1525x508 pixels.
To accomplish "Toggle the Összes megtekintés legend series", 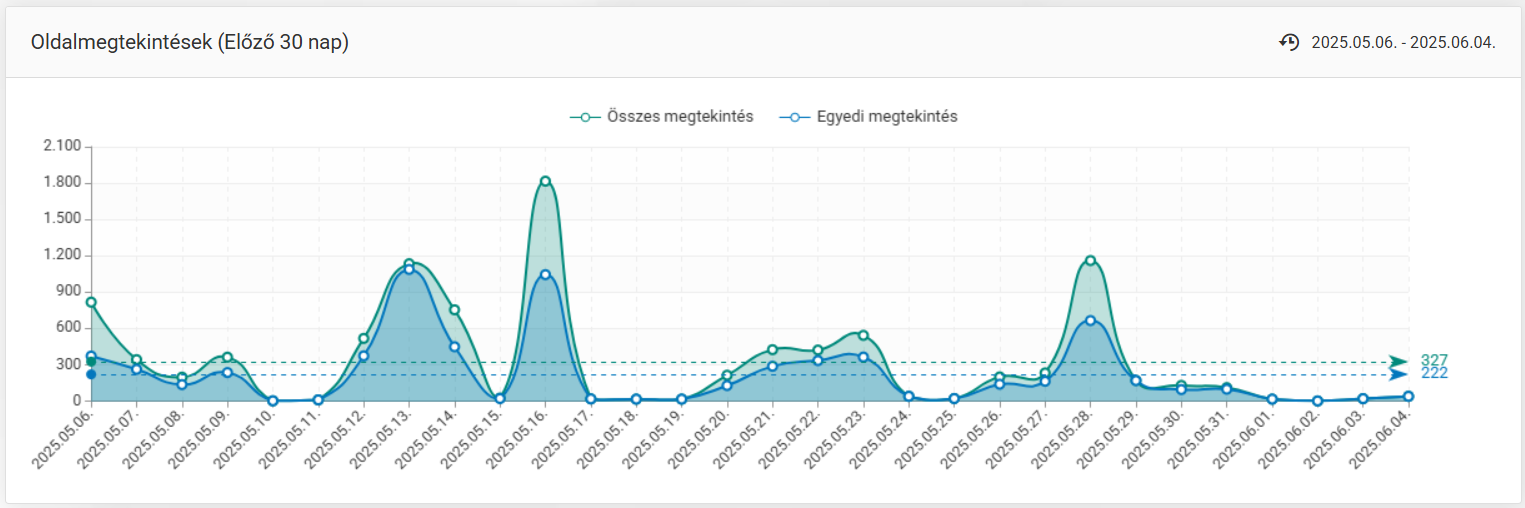I will 661,116.
